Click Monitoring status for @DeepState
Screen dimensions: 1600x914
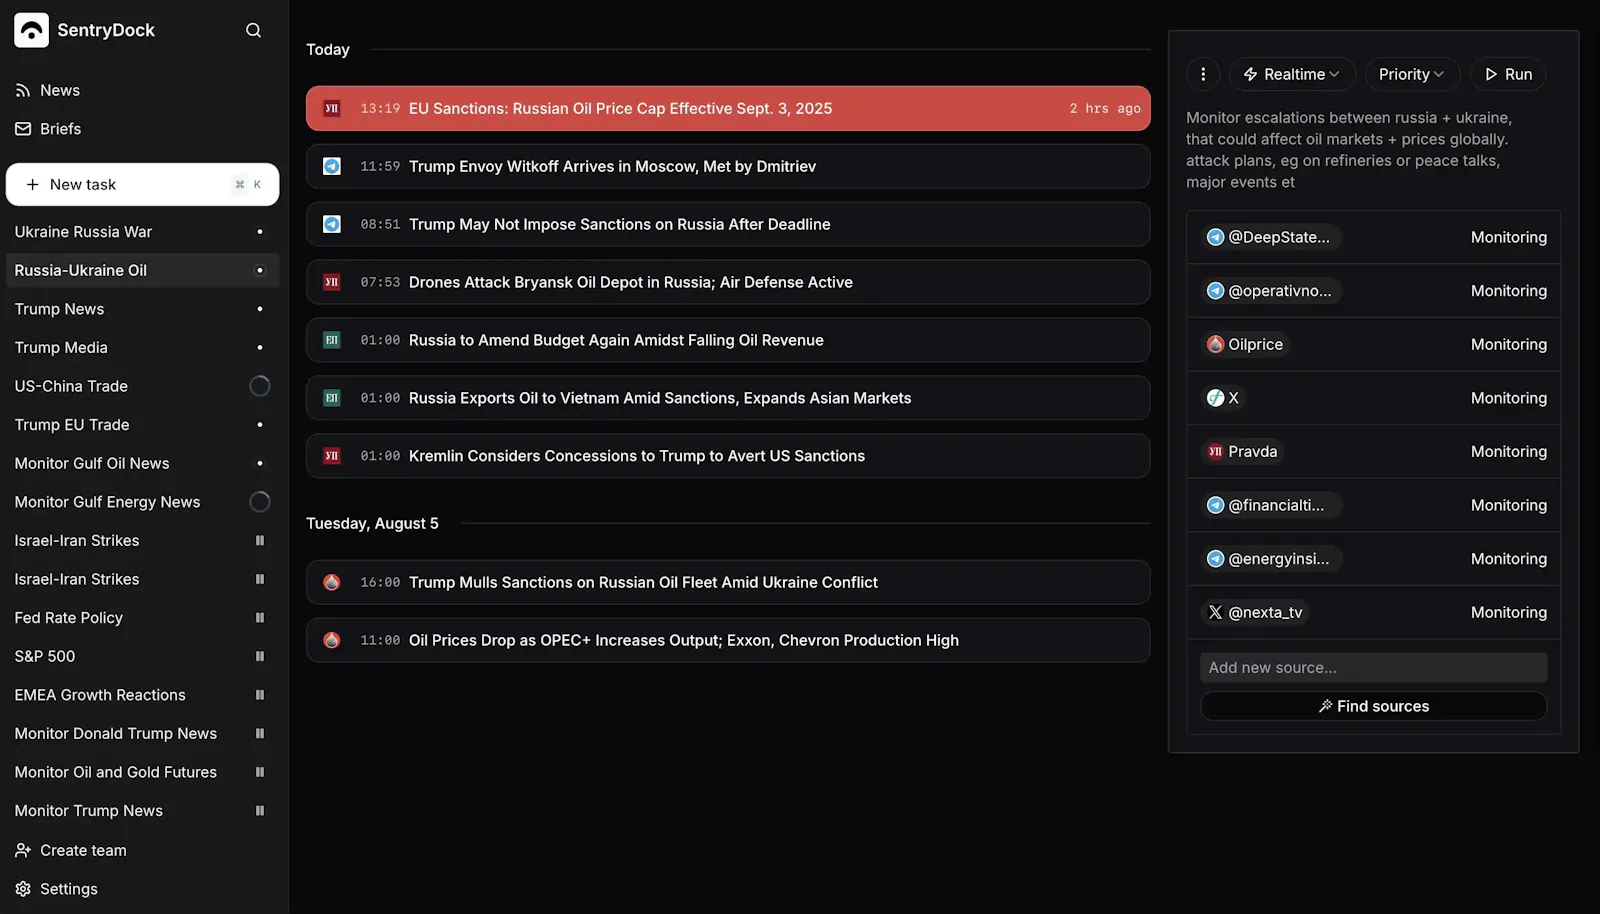pos(1508,237)
